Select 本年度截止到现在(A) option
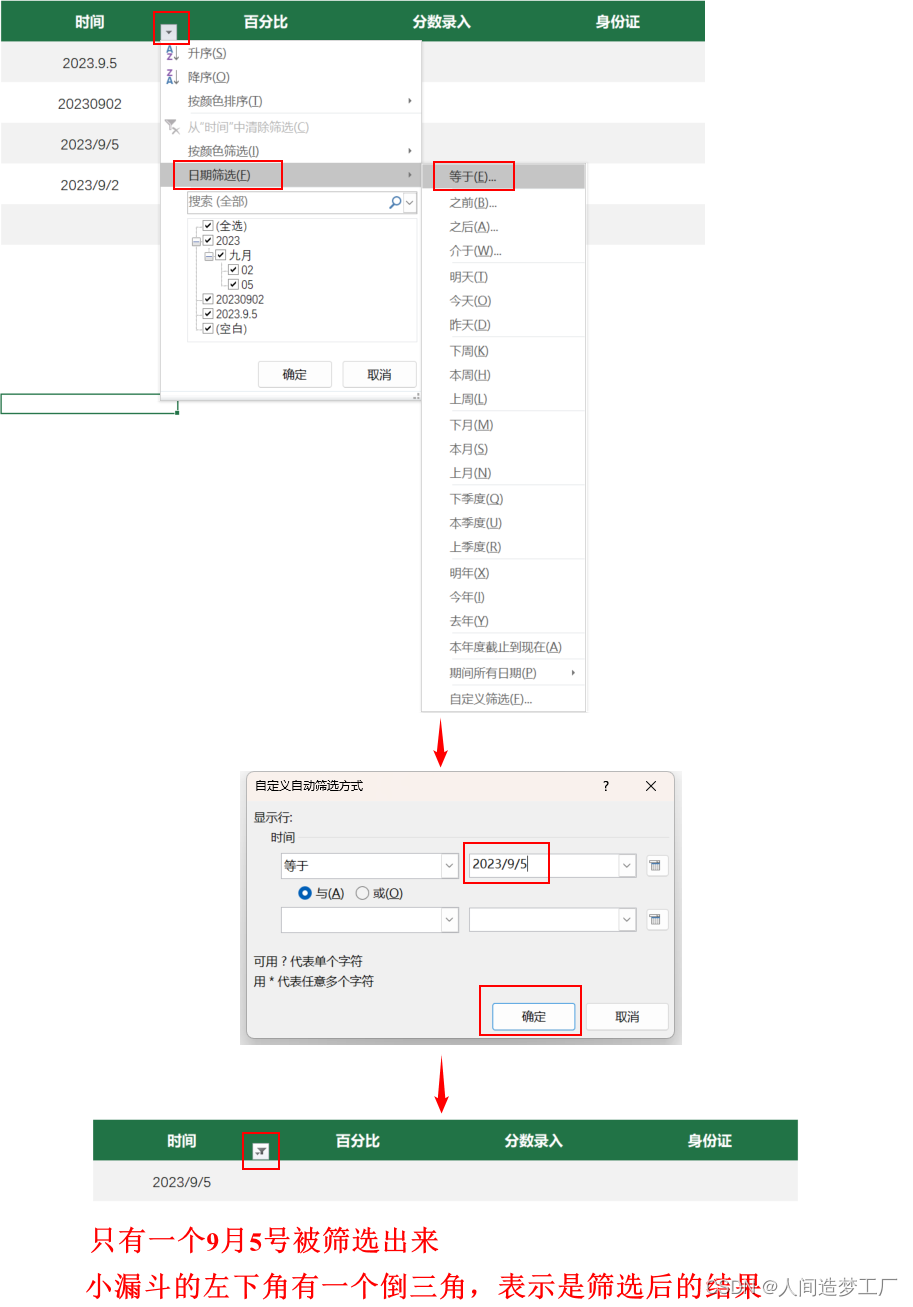 (x=503, y=647)
